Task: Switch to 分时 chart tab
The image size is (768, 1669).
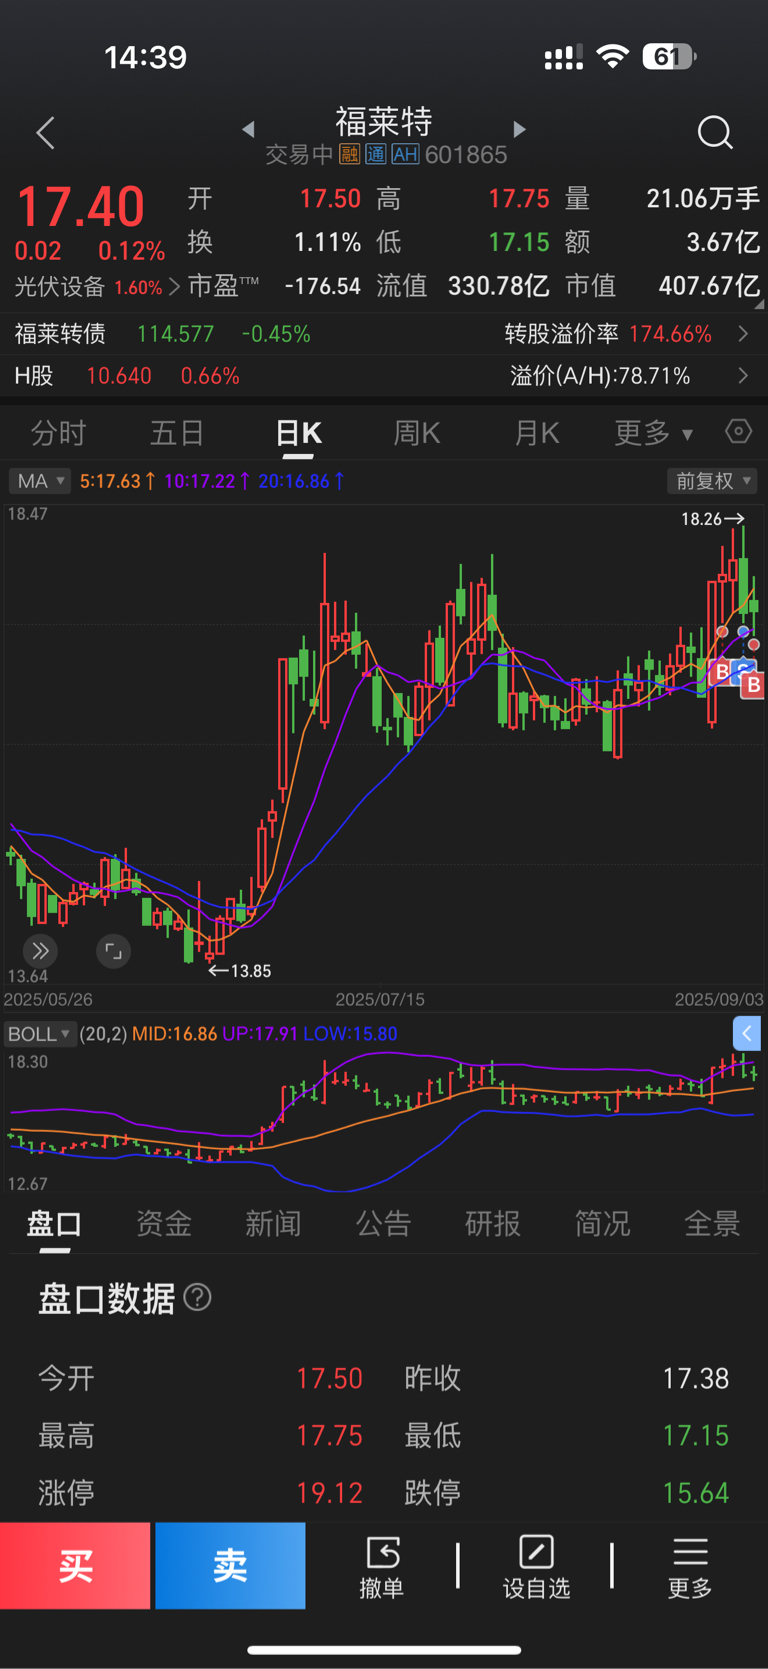Action: [x=58, y=433]
